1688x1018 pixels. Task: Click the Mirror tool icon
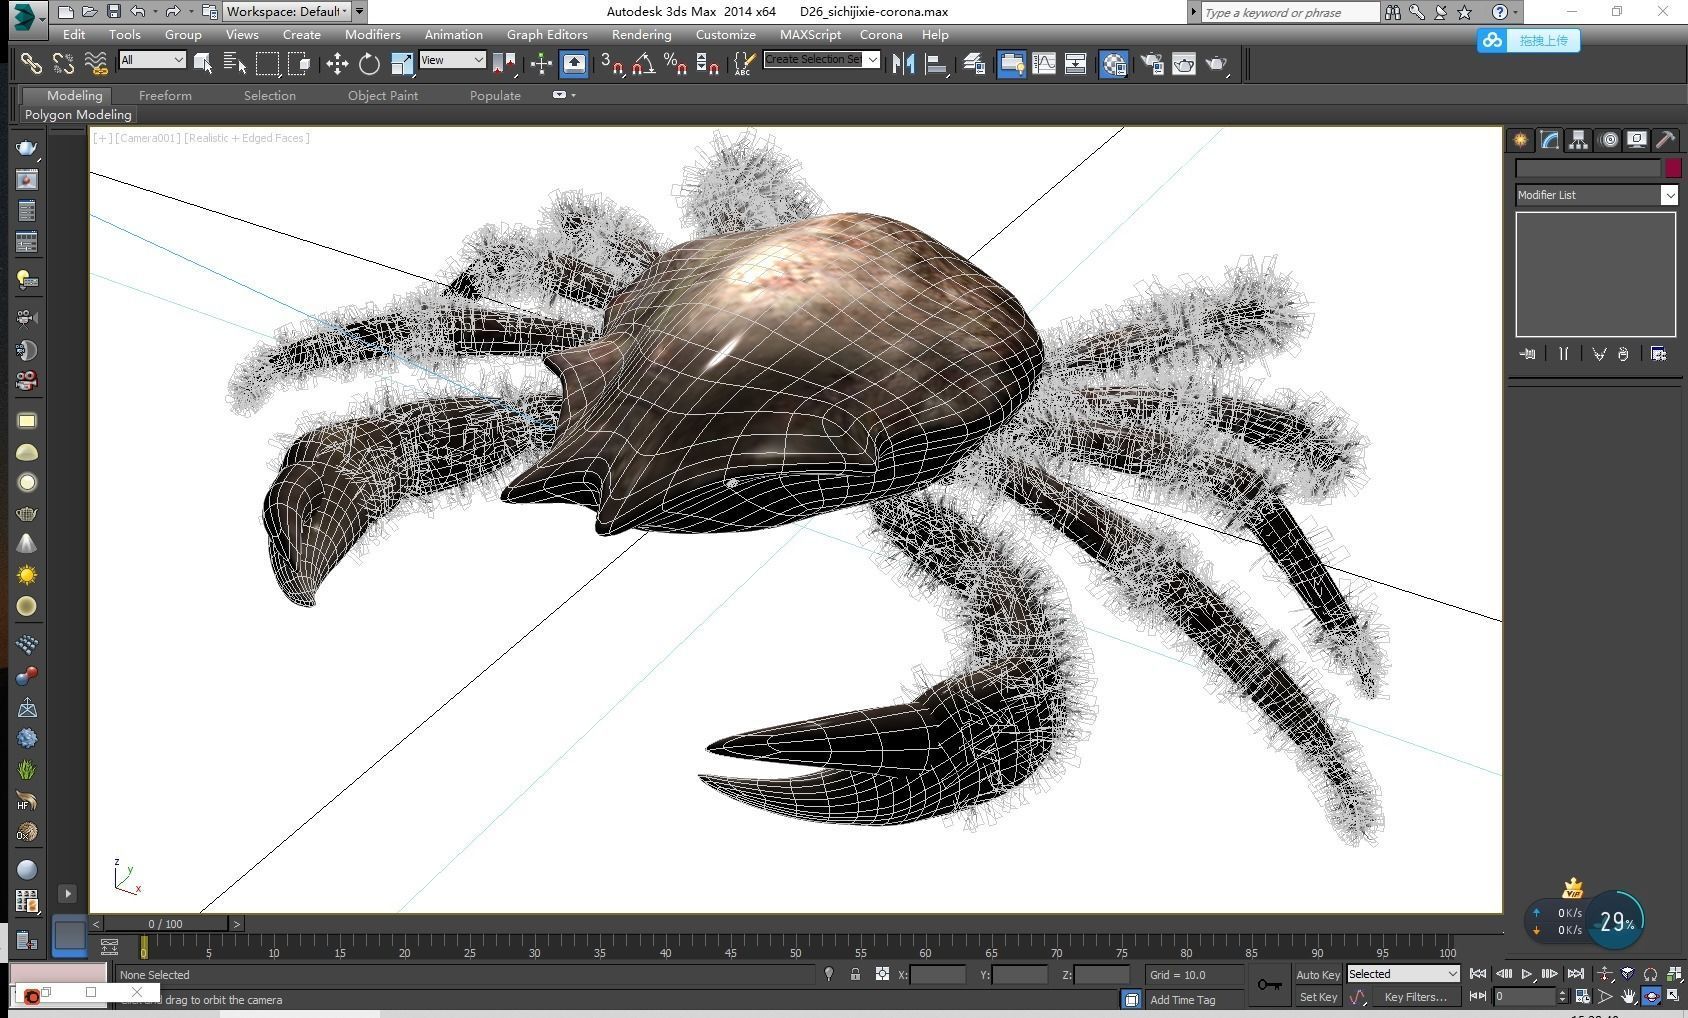coord(903,64)
